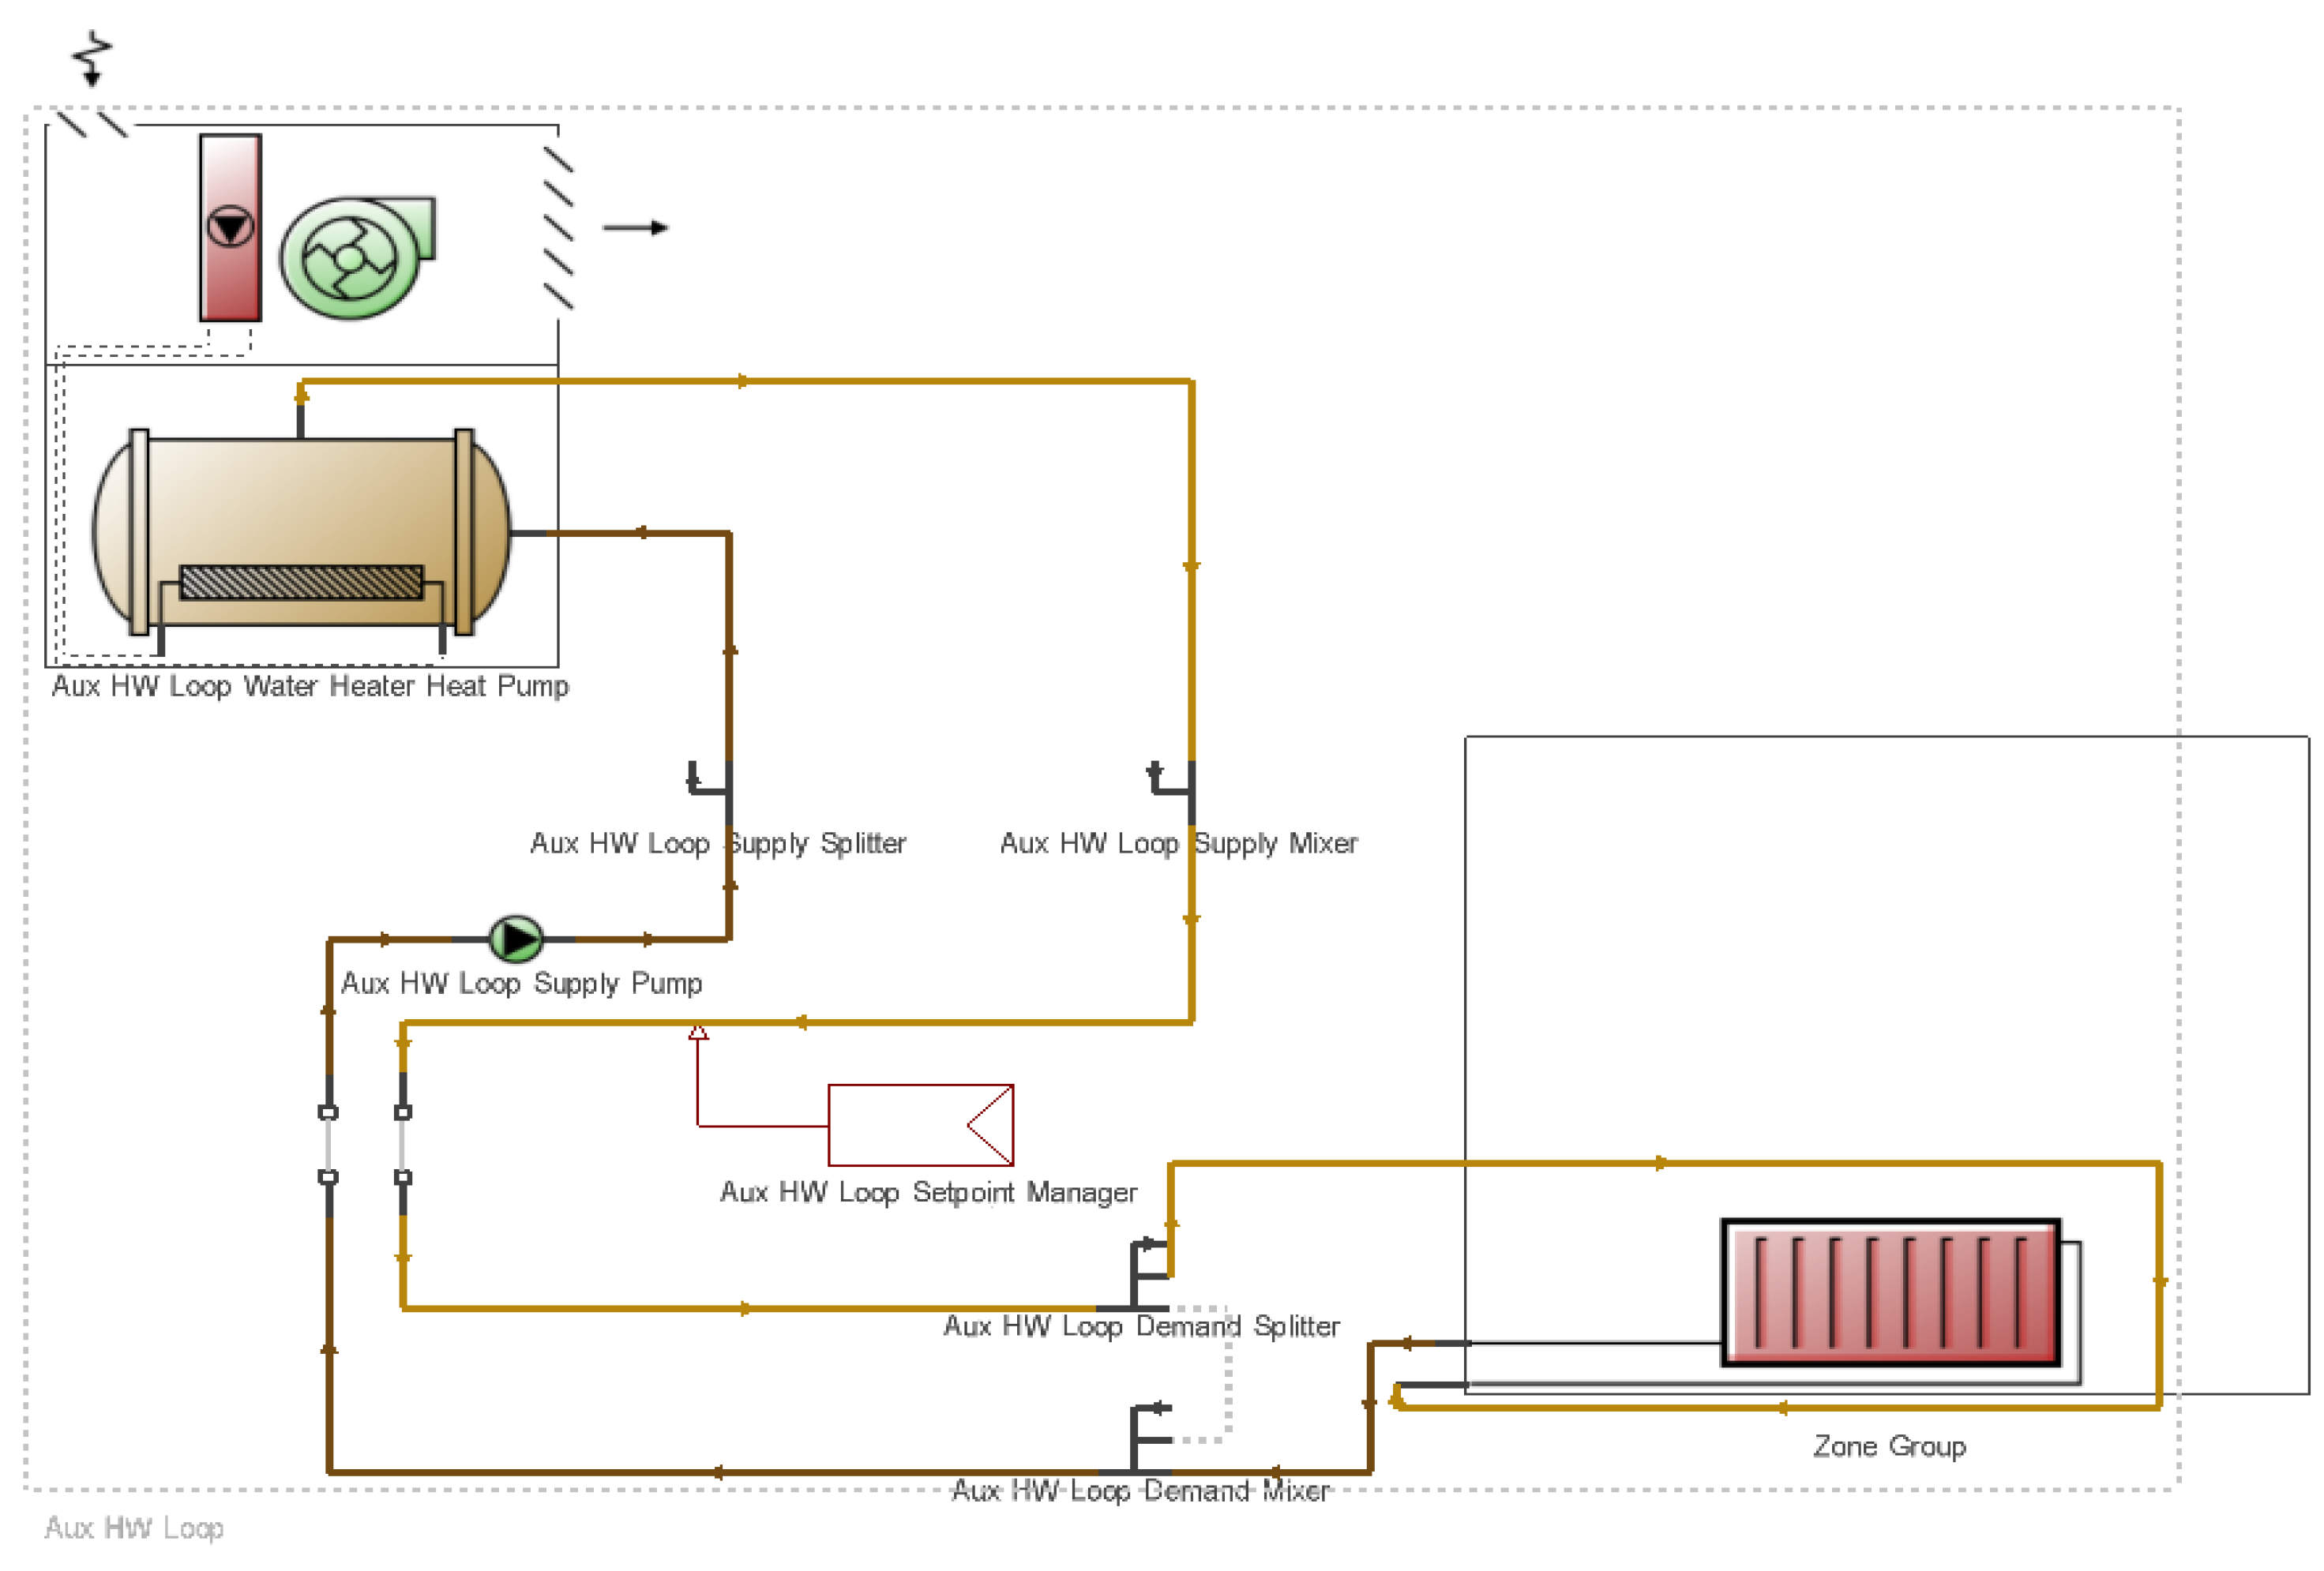
Task: Click the Aux HW Loop Supply Pump label
Action: tap(521, 983)
